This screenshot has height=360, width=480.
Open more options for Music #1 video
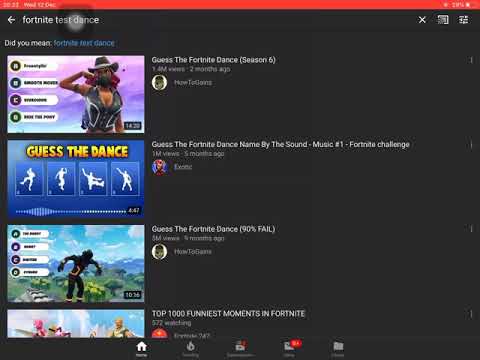pos(471,145)
